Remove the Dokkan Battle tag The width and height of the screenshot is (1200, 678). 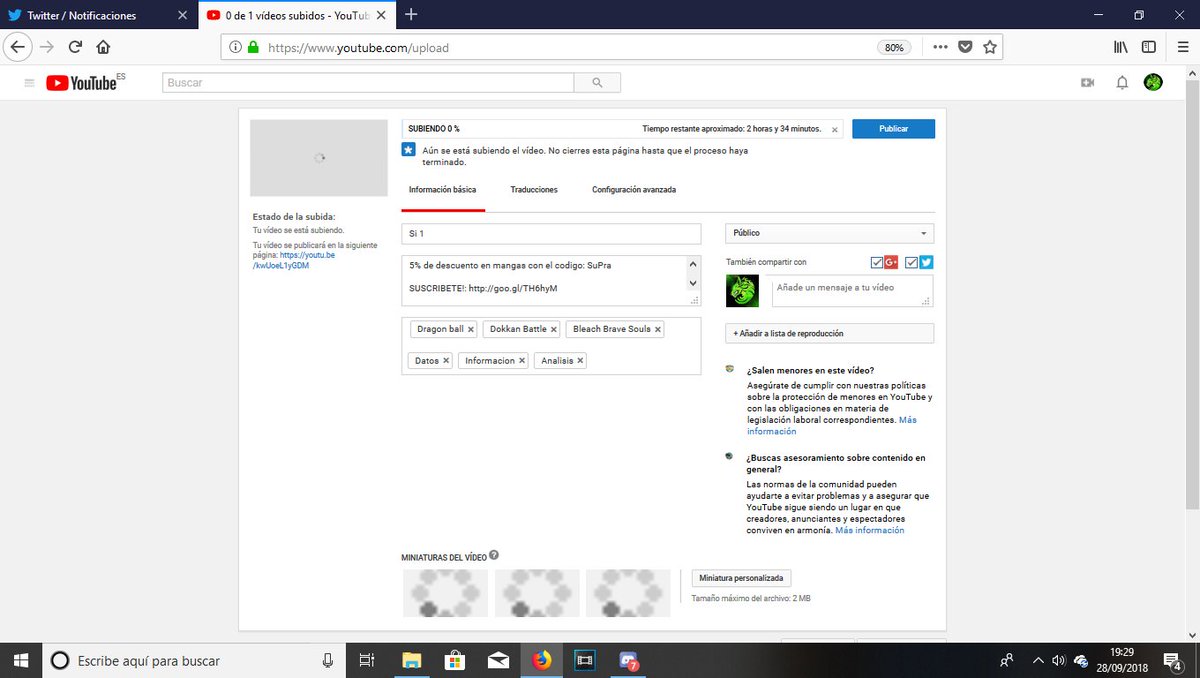coord(554,329)
